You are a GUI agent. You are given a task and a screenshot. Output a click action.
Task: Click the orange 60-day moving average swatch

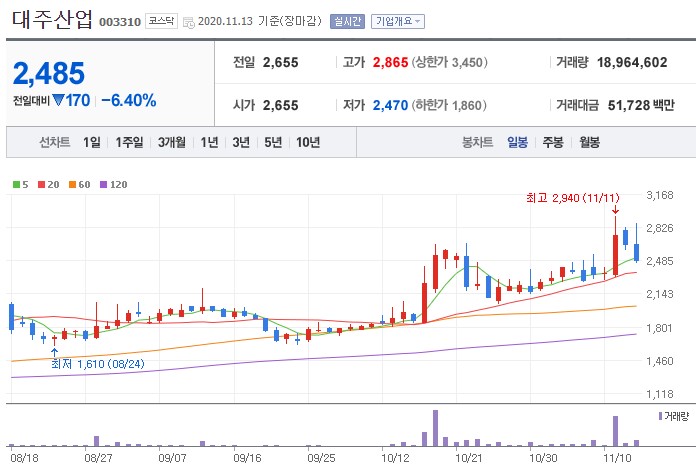72,185
